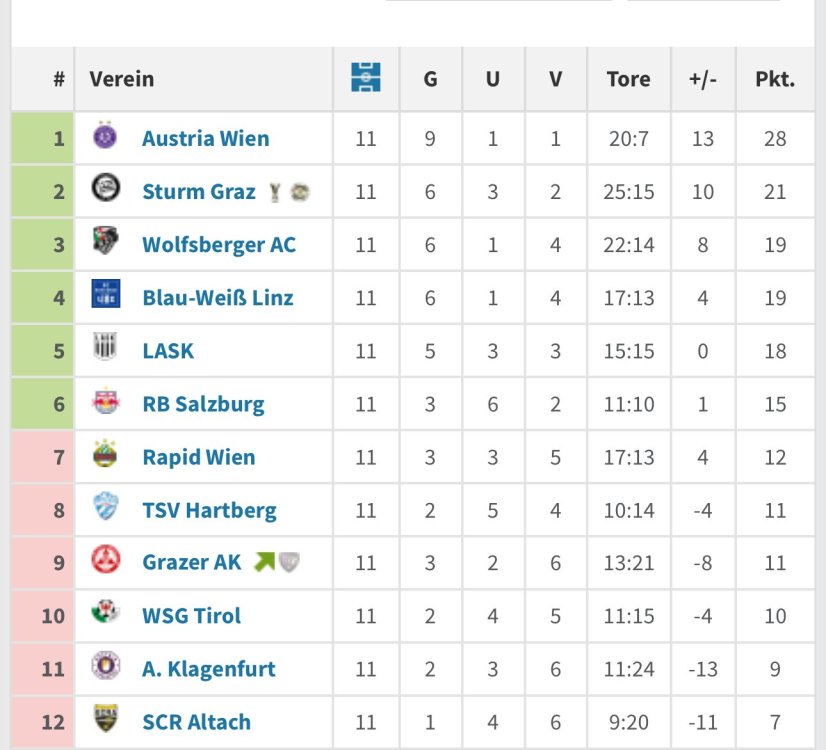Click the football pitch icon in header
The width and height of the screenshot is (826, 750).
click(366, 78)
